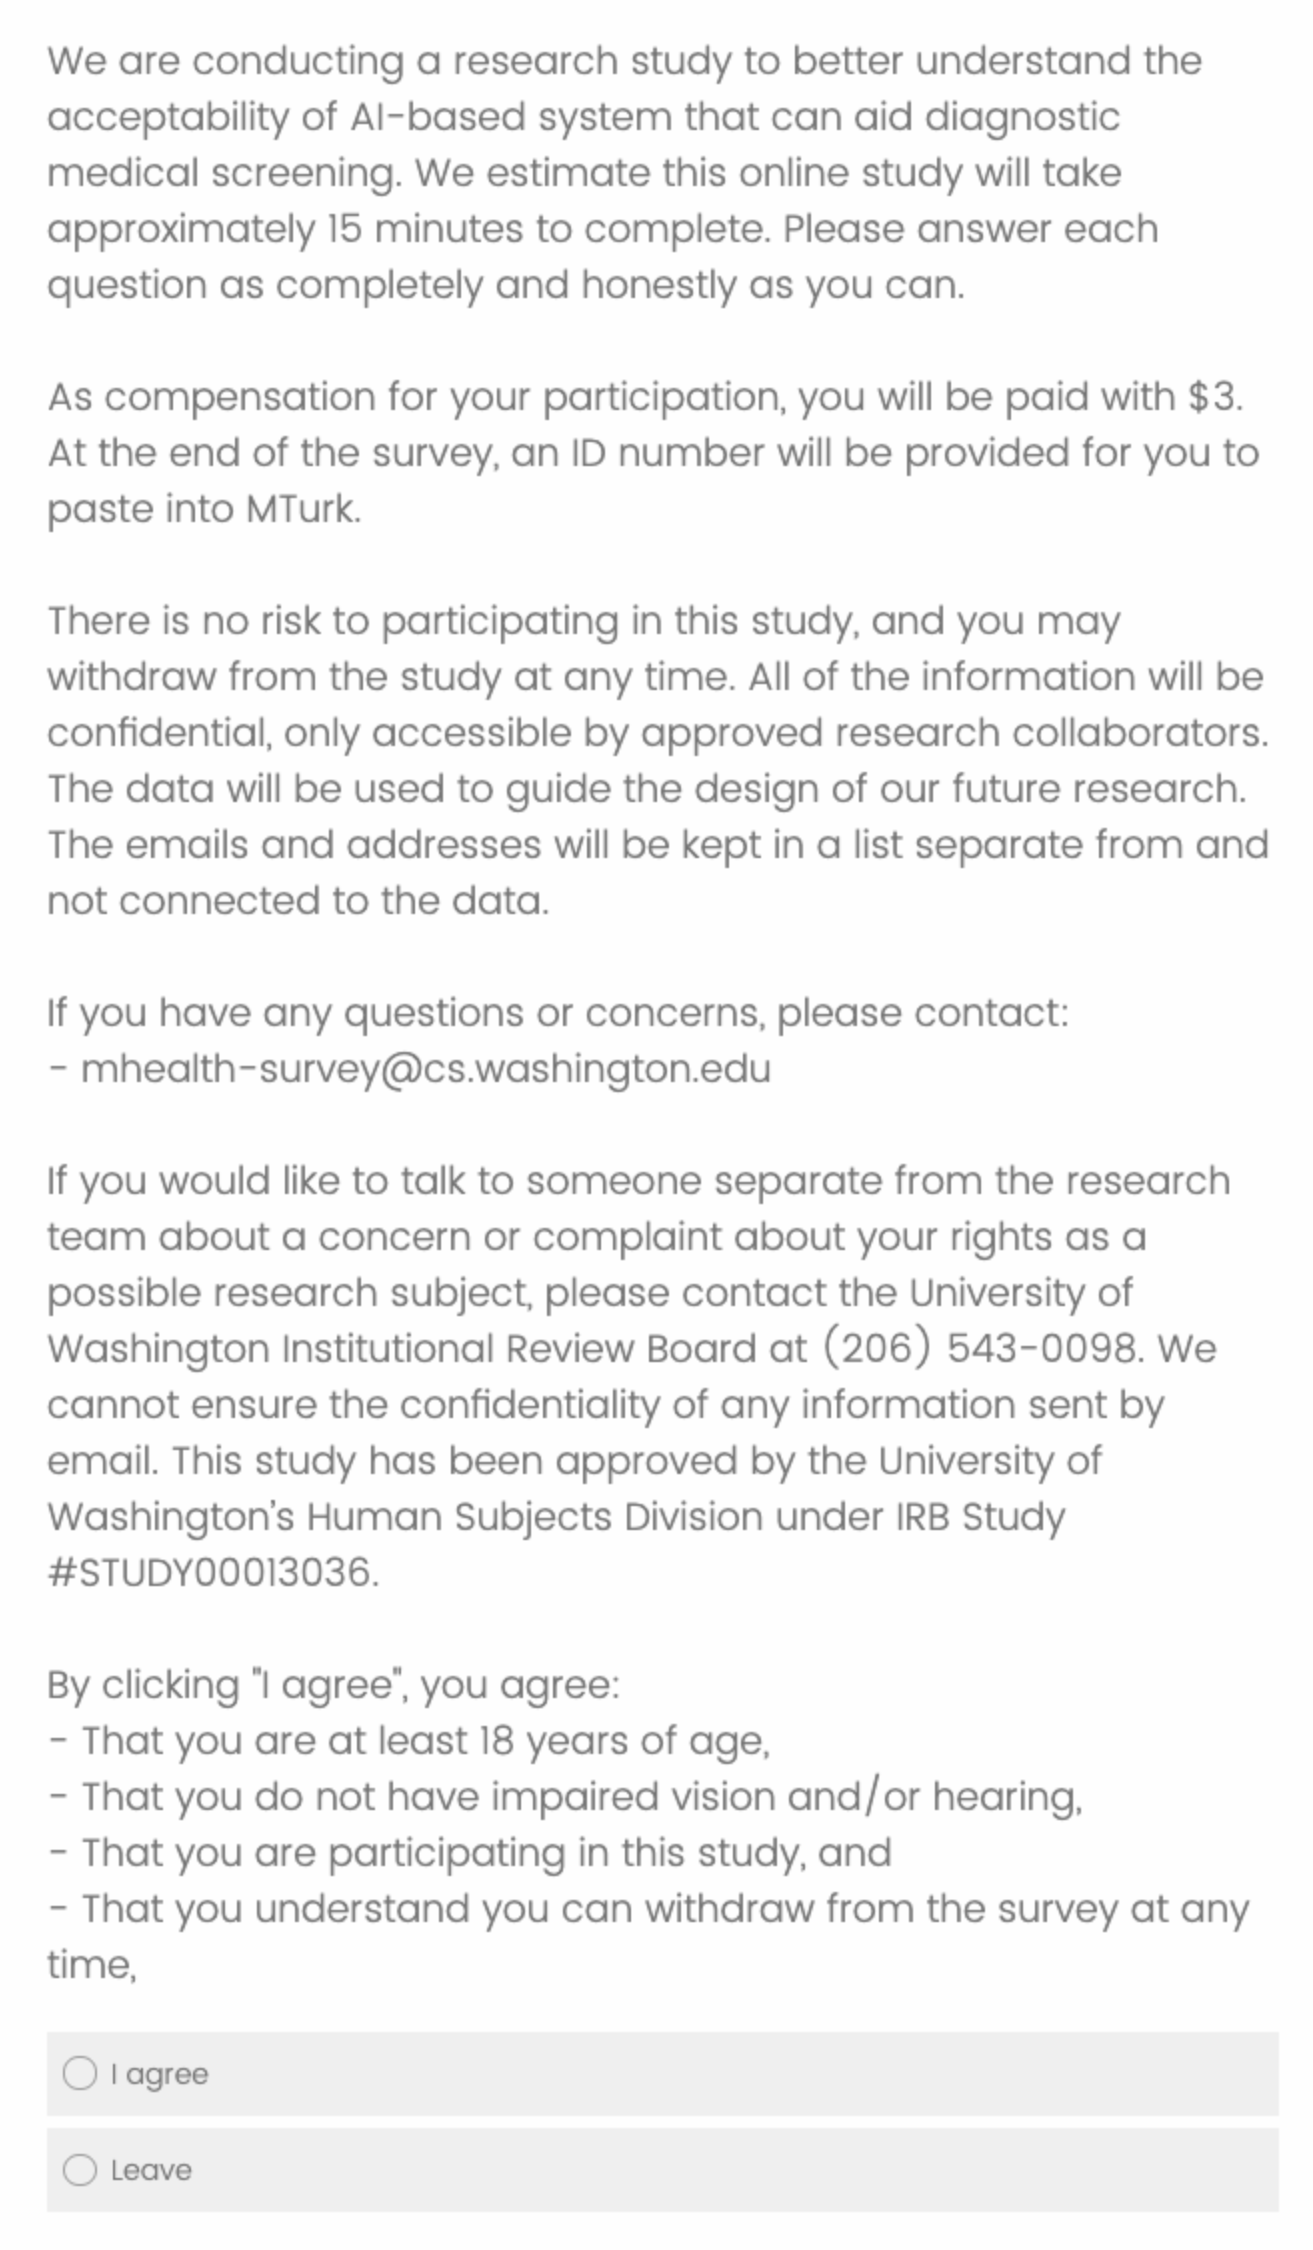Click the mhealth-survey@cs.washington.edu email address
Image resolution: width=1313 pixels, height=2250 pixels.
pos(425,1069)
